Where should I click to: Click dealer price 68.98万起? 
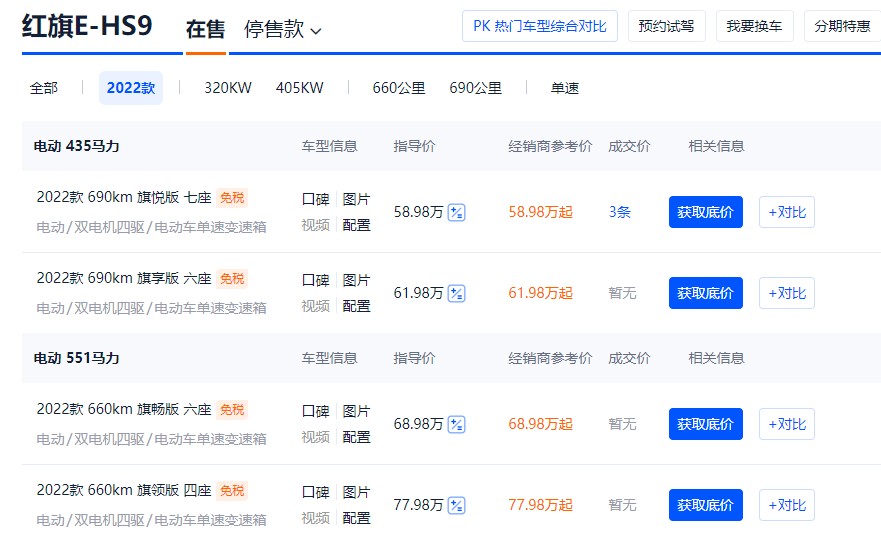(541, 424)
